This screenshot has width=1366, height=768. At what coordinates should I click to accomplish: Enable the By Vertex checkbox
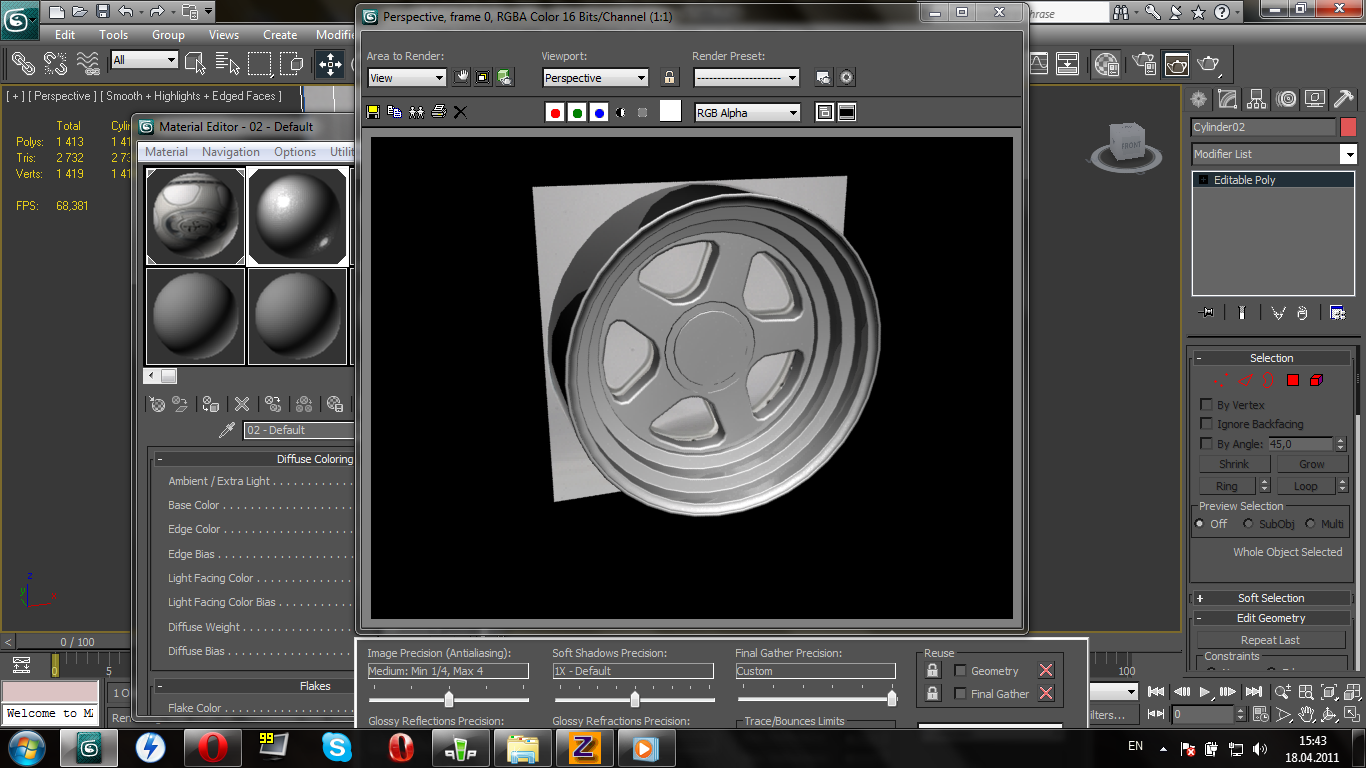coord(1206,405)
